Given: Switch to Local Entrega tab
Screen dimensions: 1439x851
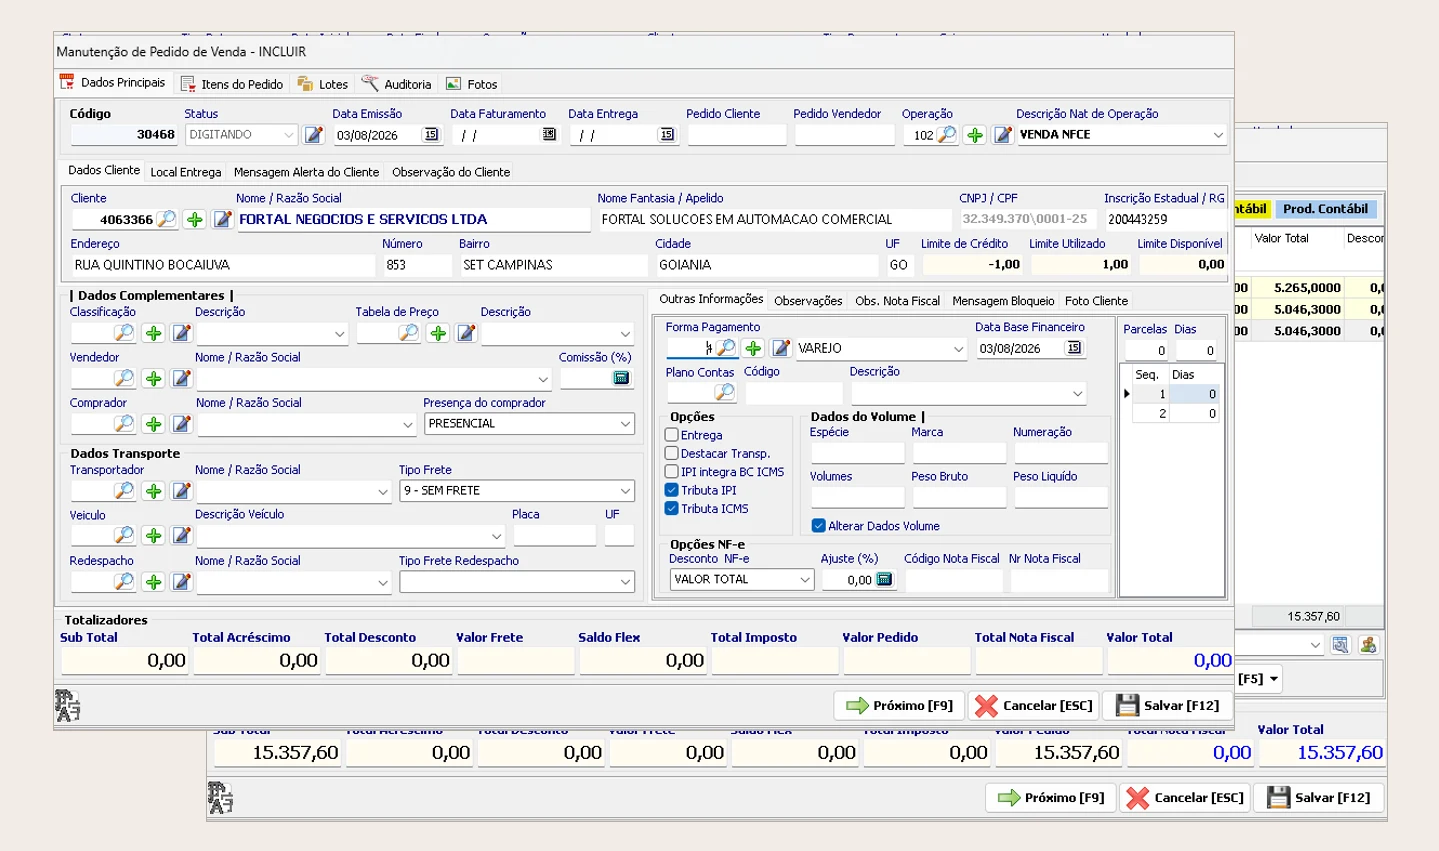Looking at the screenshot, I should (186, 172).
